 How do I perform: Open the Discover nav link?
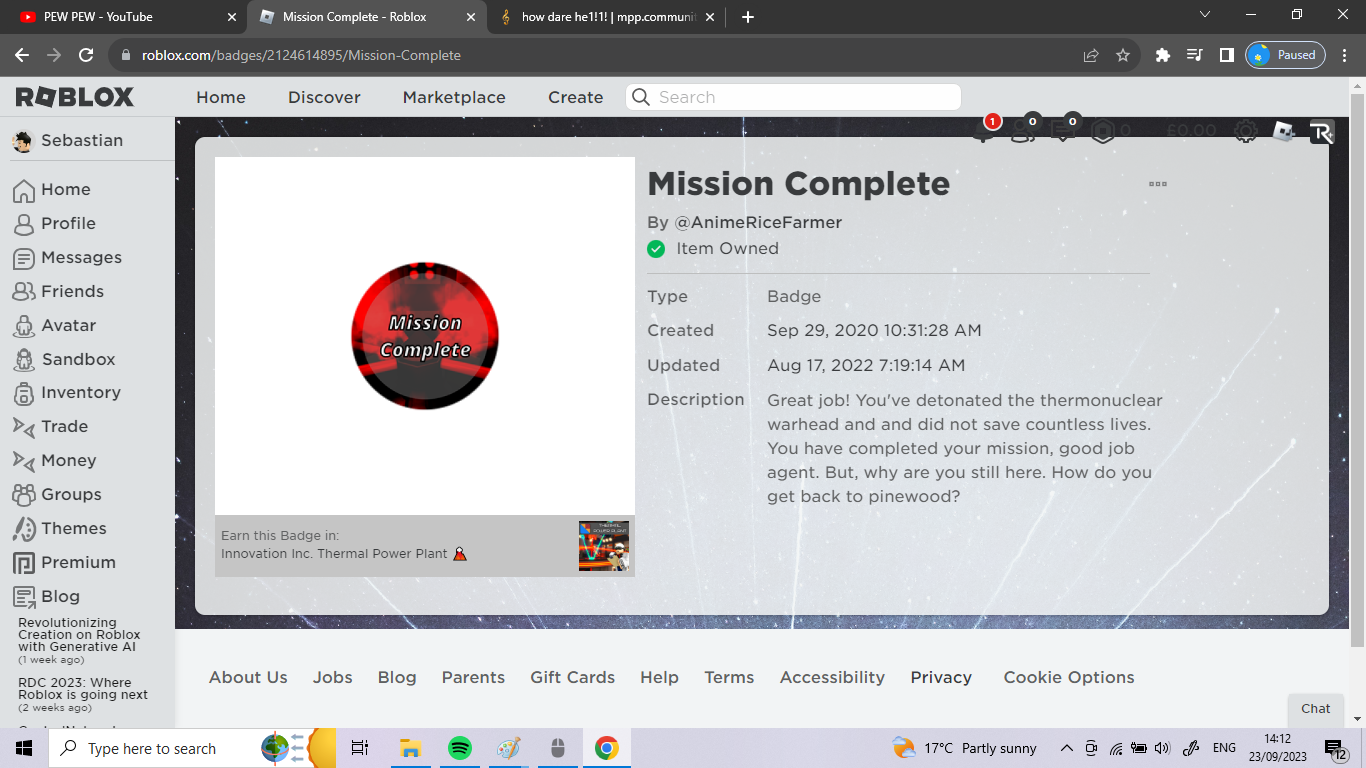click(324, 97)
